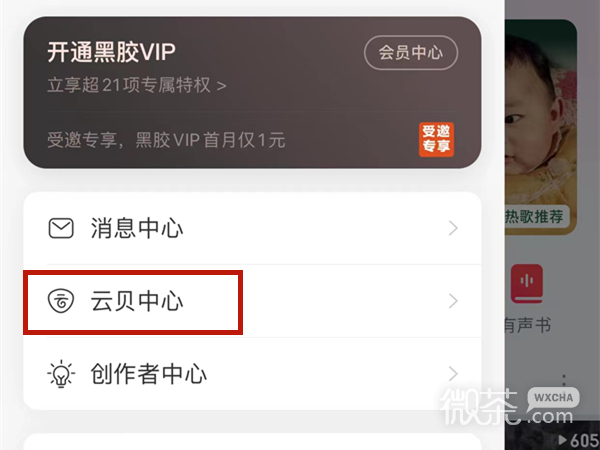Tap the 有声书 label text
This screenshot has height=450, width=600.
(x=528, y=326)
